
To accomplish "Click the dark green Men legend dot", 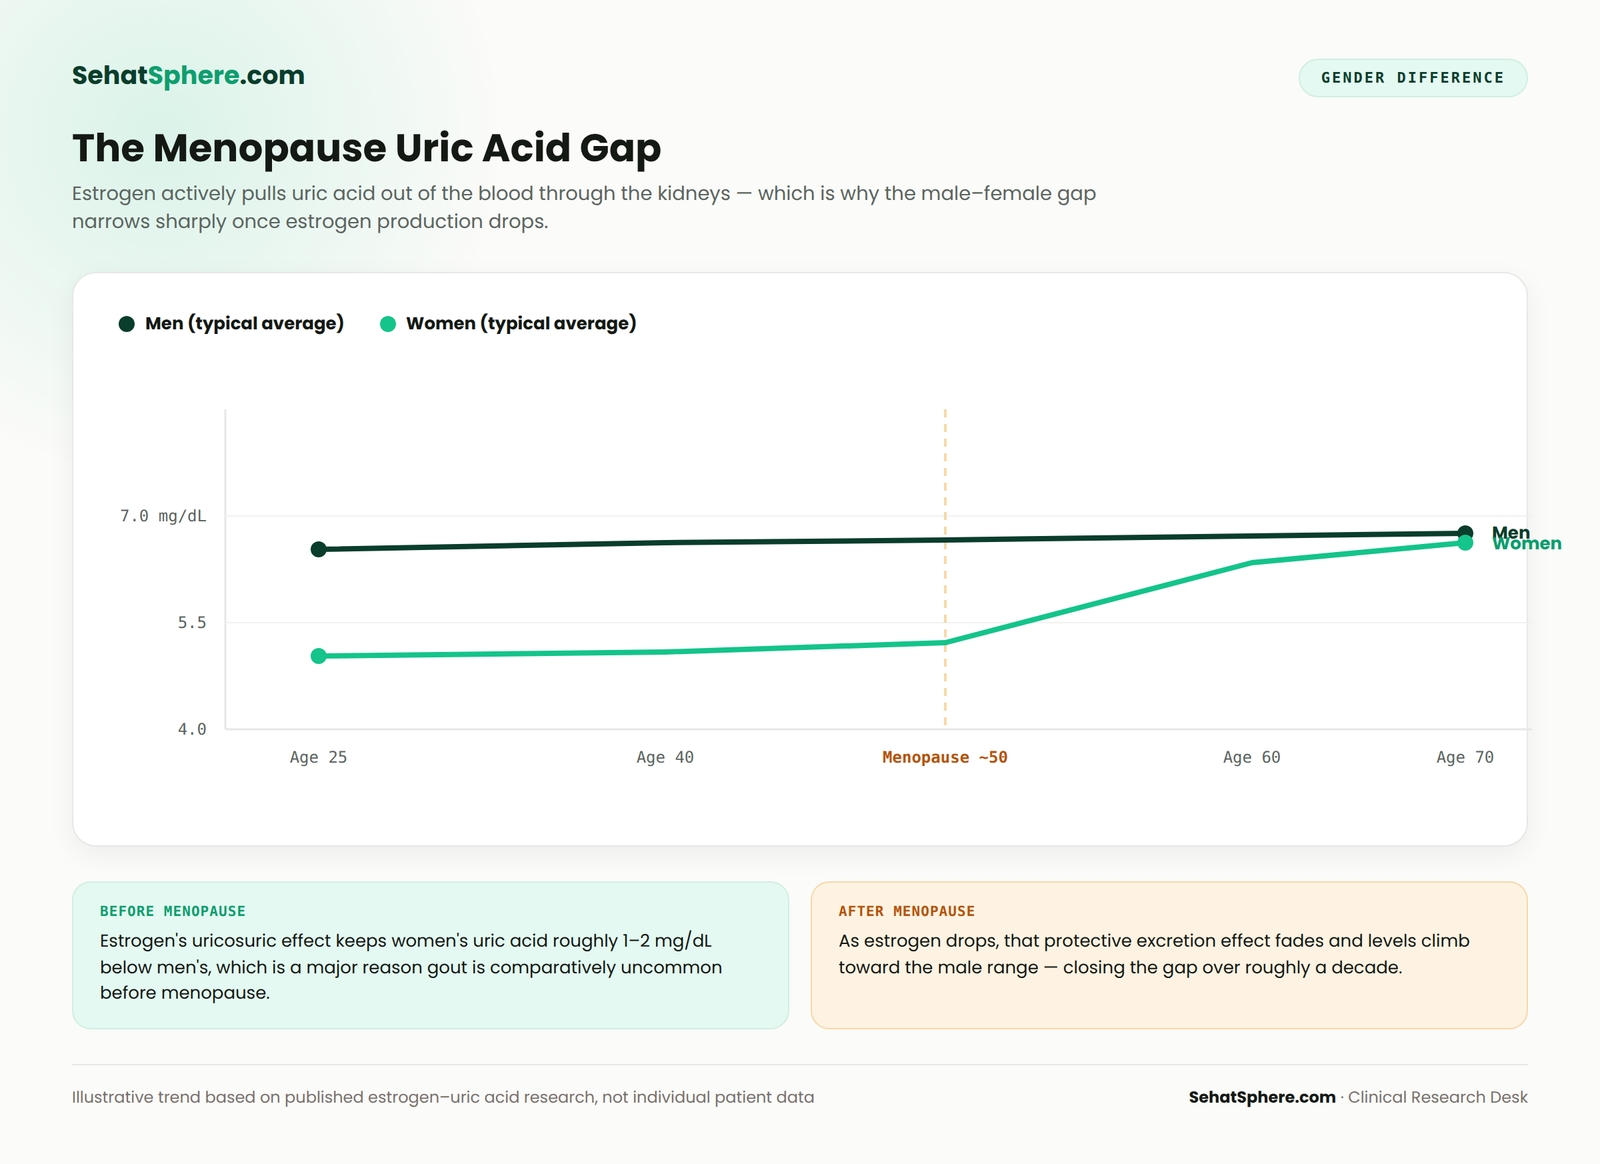I will pos(127,324).
